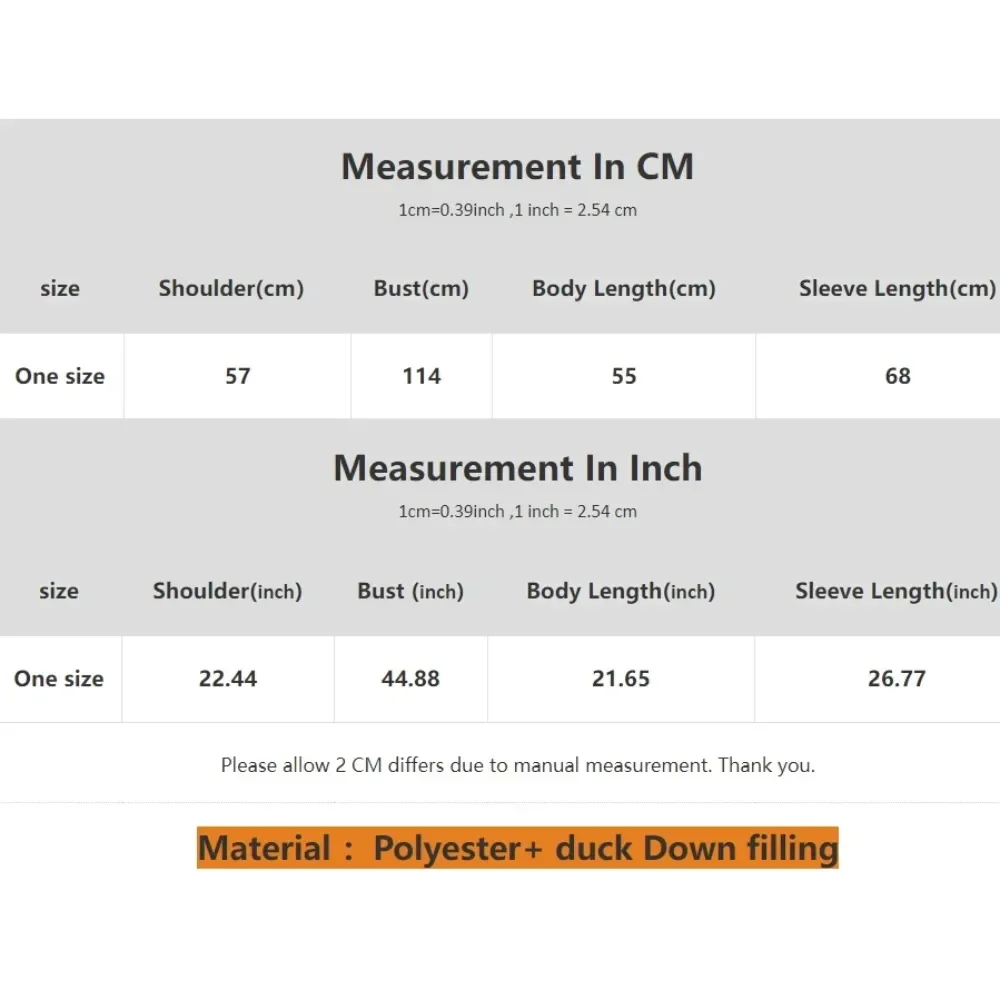Click the sleeve length value 68 cell
Viewport: 1000px width, 1000px height.
(x=898, y=376)
